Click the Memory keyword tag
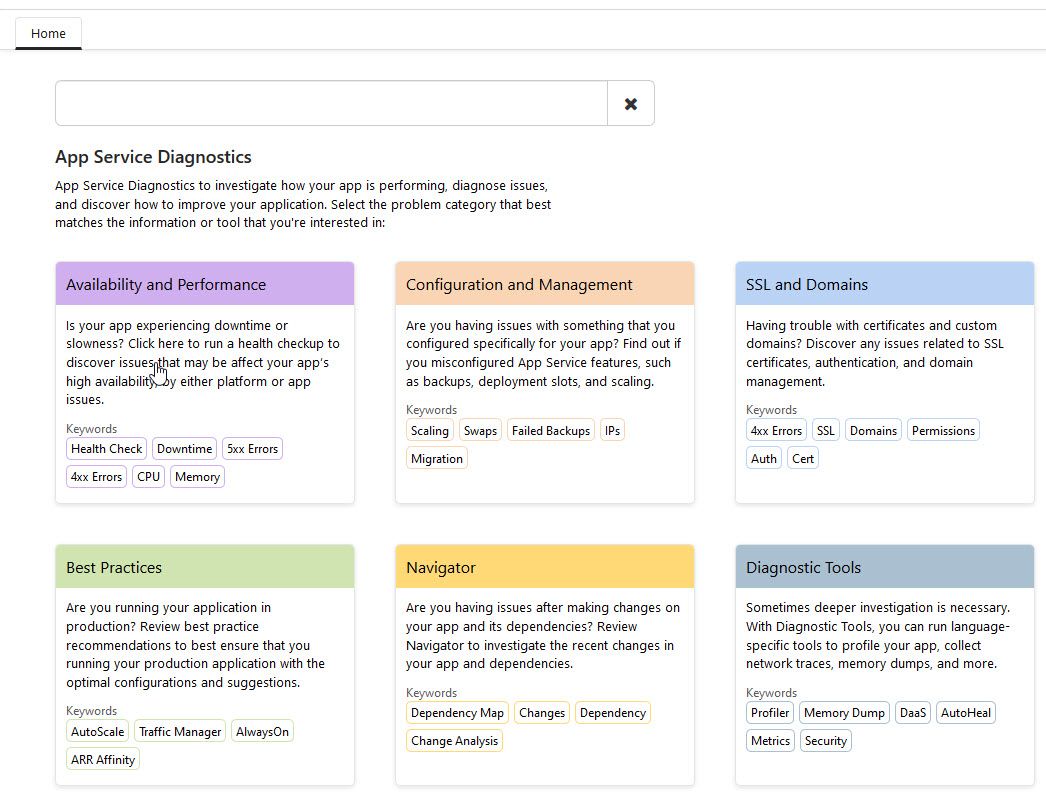 pos(197,477)
